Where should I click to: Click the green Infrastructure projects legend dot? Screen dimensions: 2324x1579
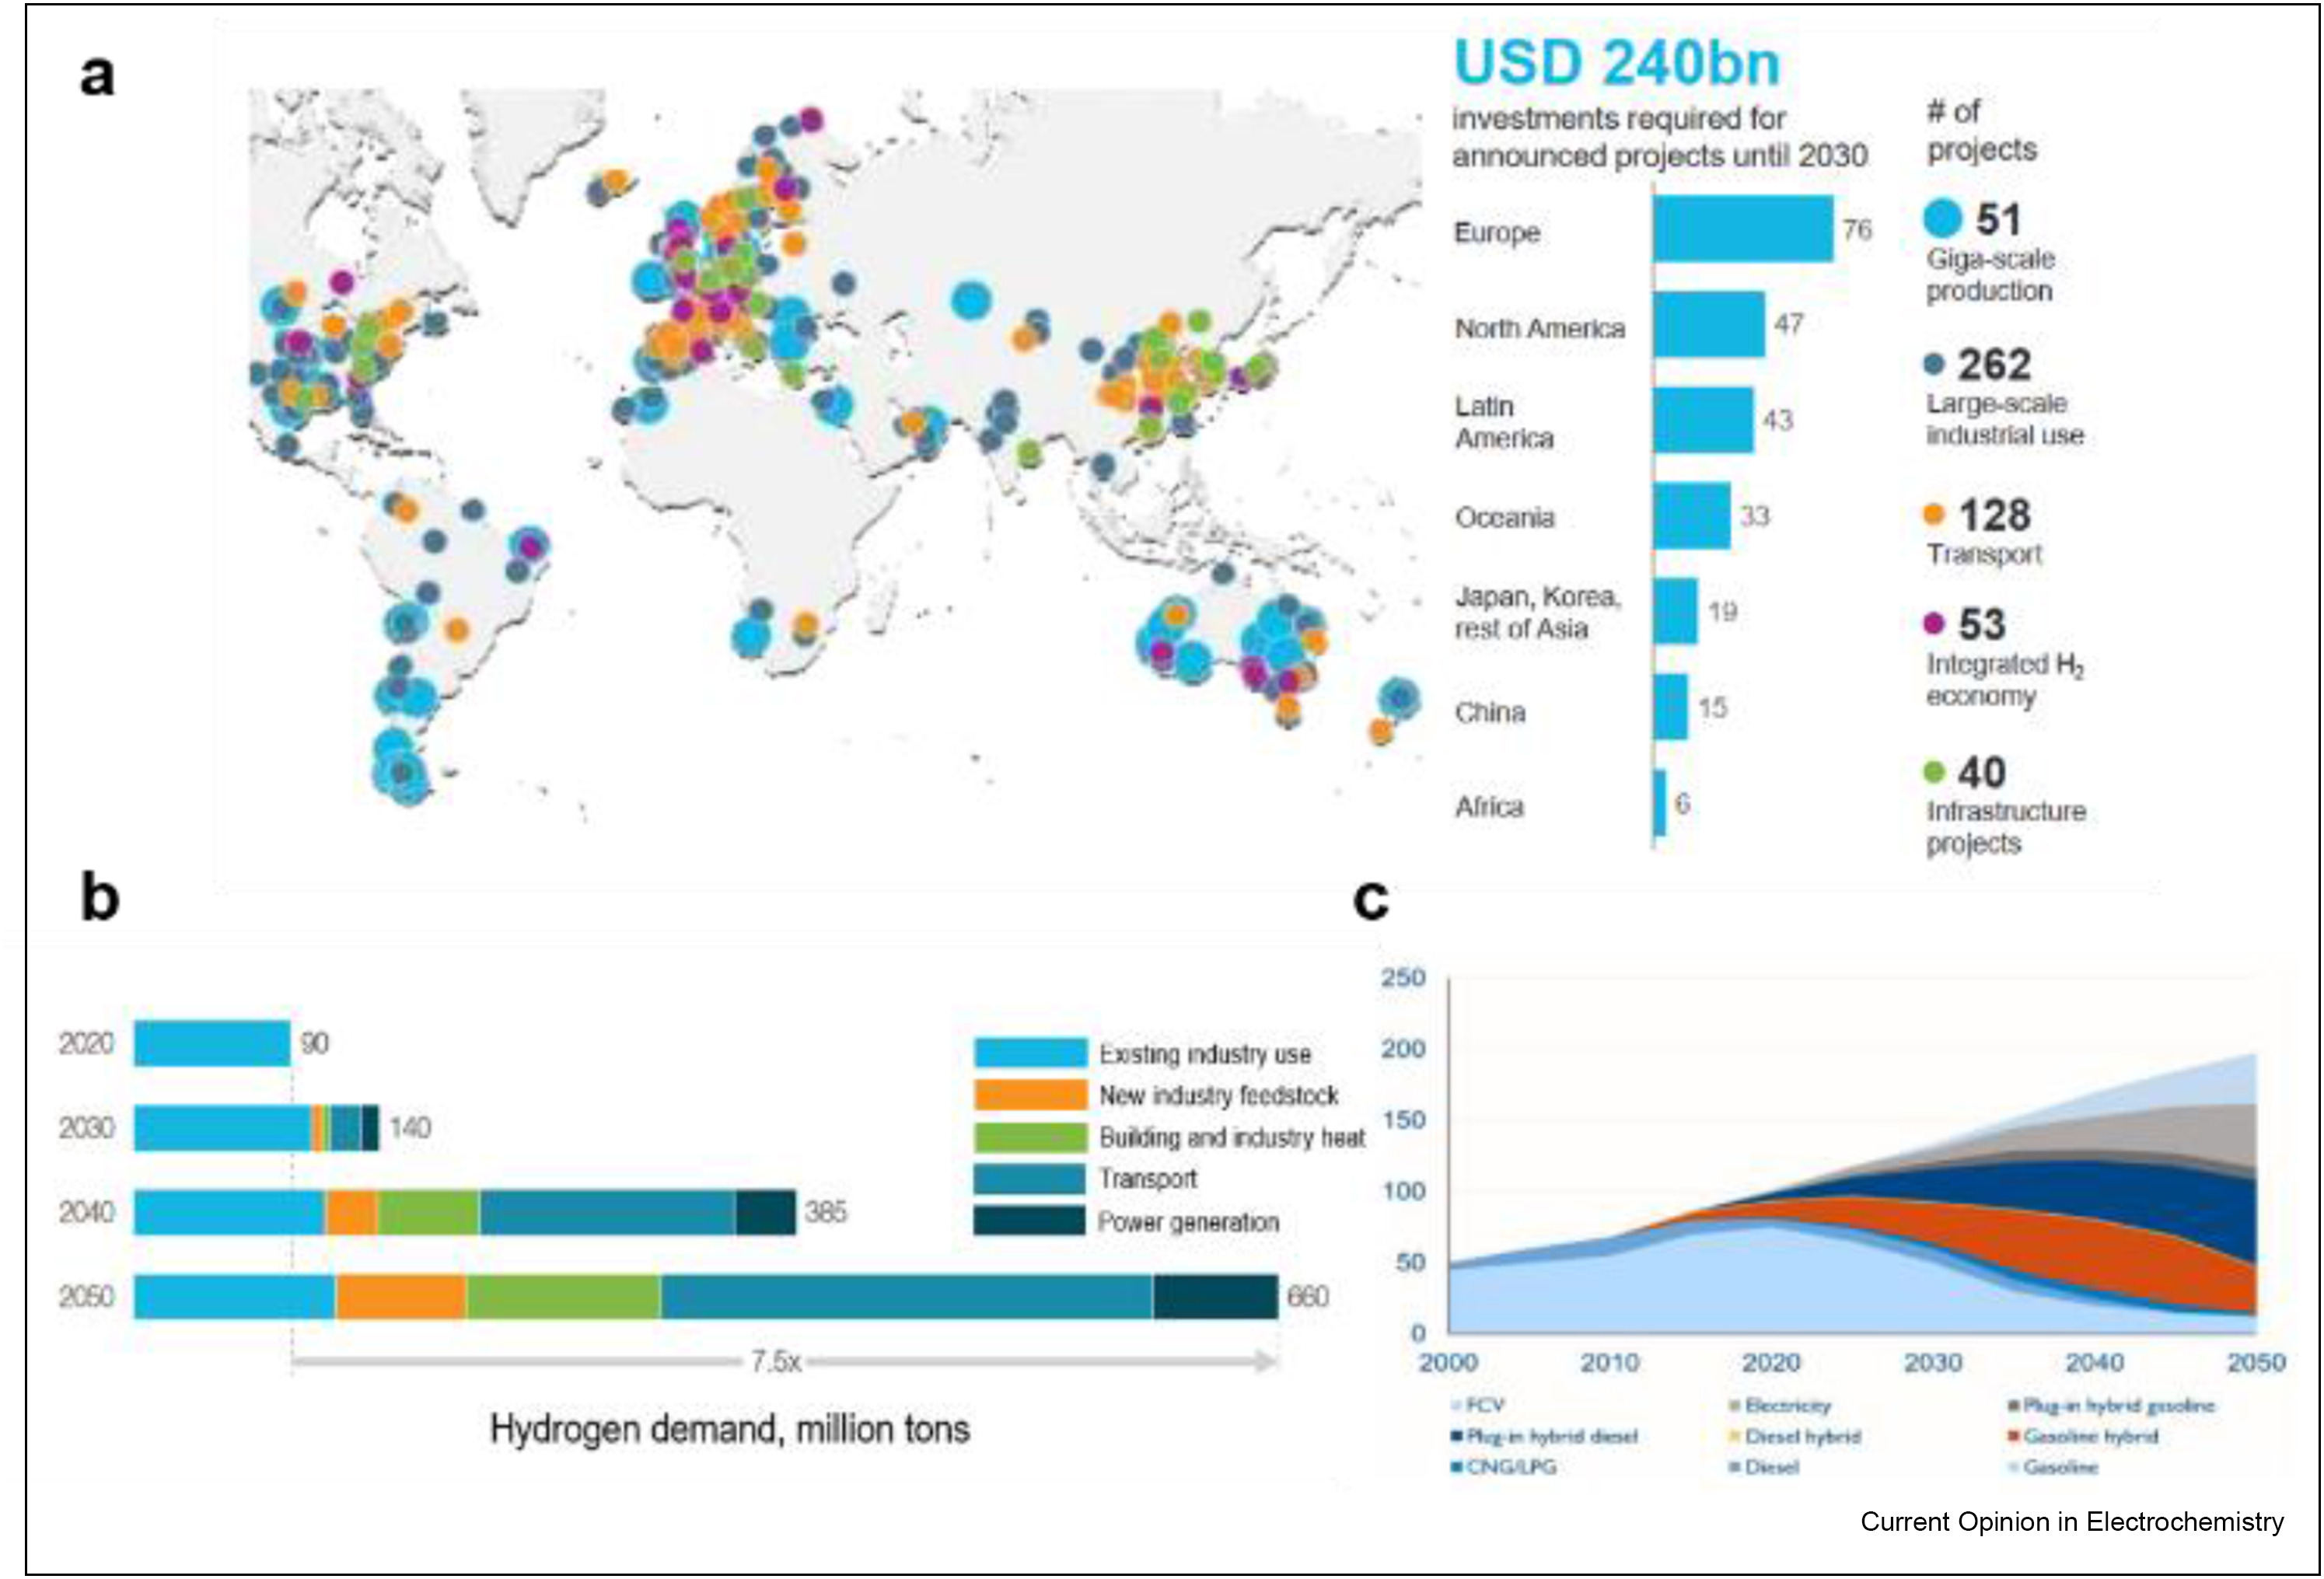[x=1934, y=772]
